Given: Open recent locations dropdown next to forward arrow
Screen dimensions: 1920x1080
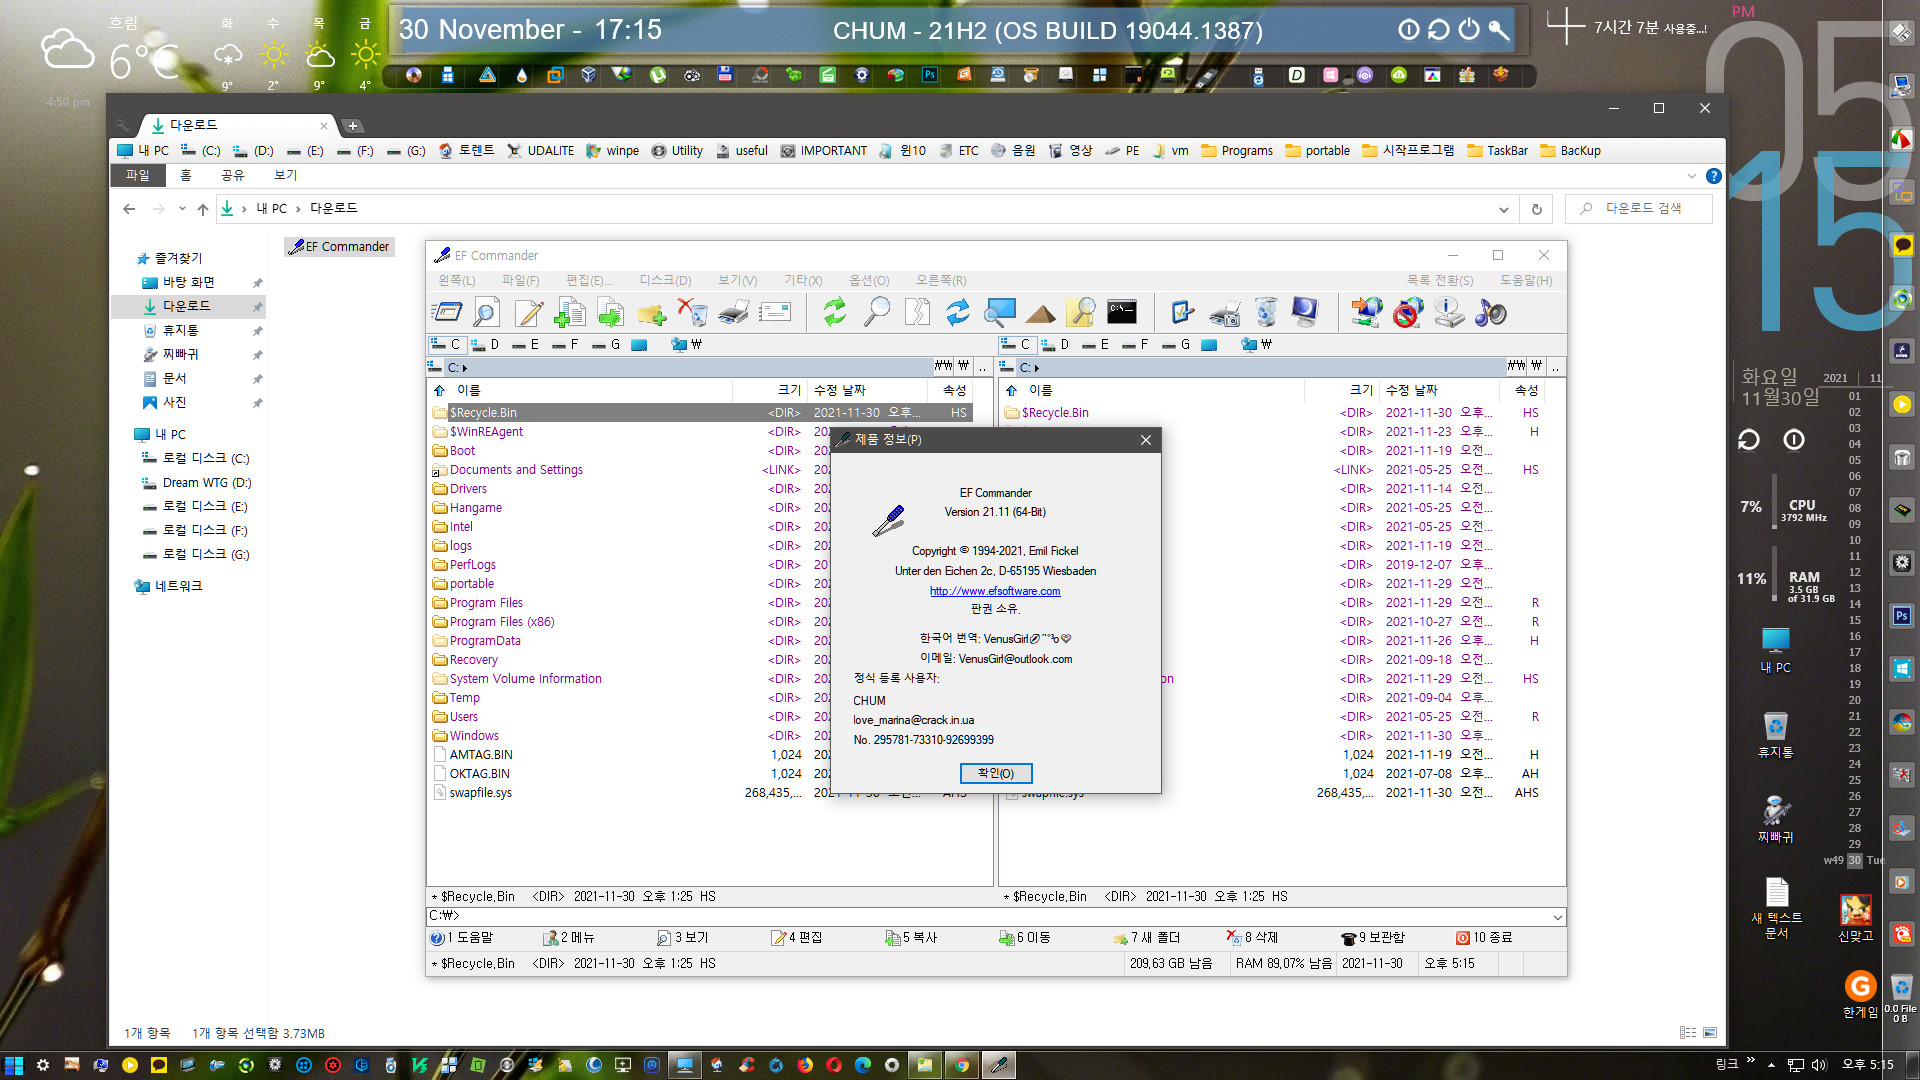Looking at the screenshot, I should click(x=182, y=209).
